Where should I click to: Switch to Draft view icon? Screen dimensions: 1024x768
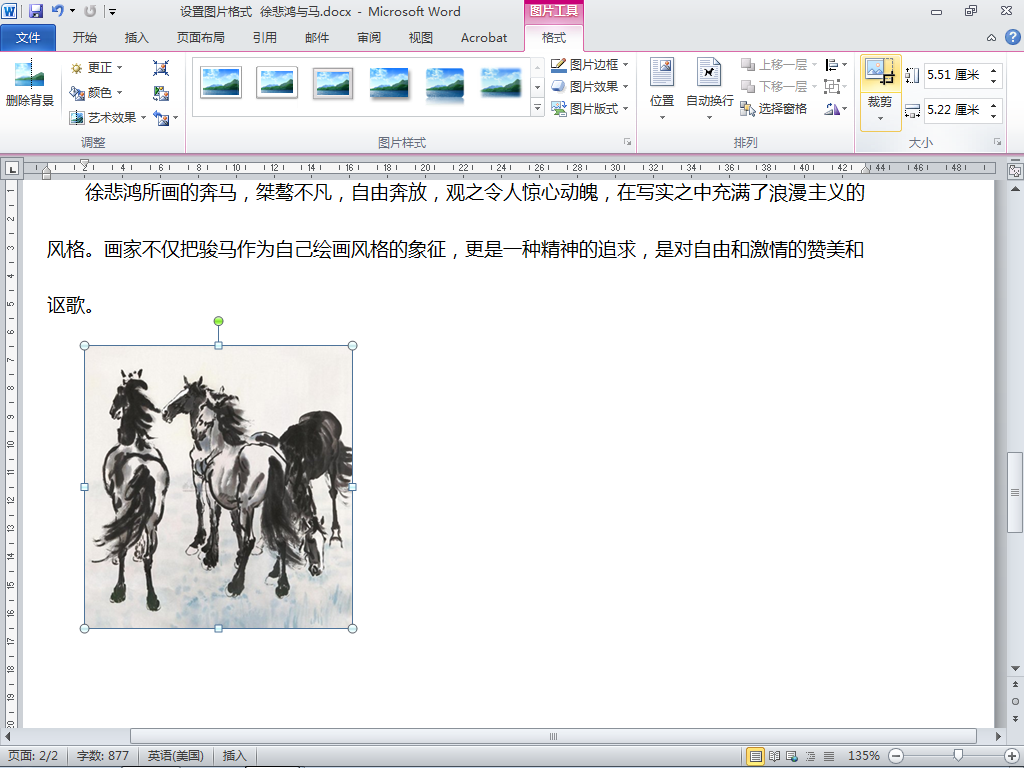click(829, 756)
